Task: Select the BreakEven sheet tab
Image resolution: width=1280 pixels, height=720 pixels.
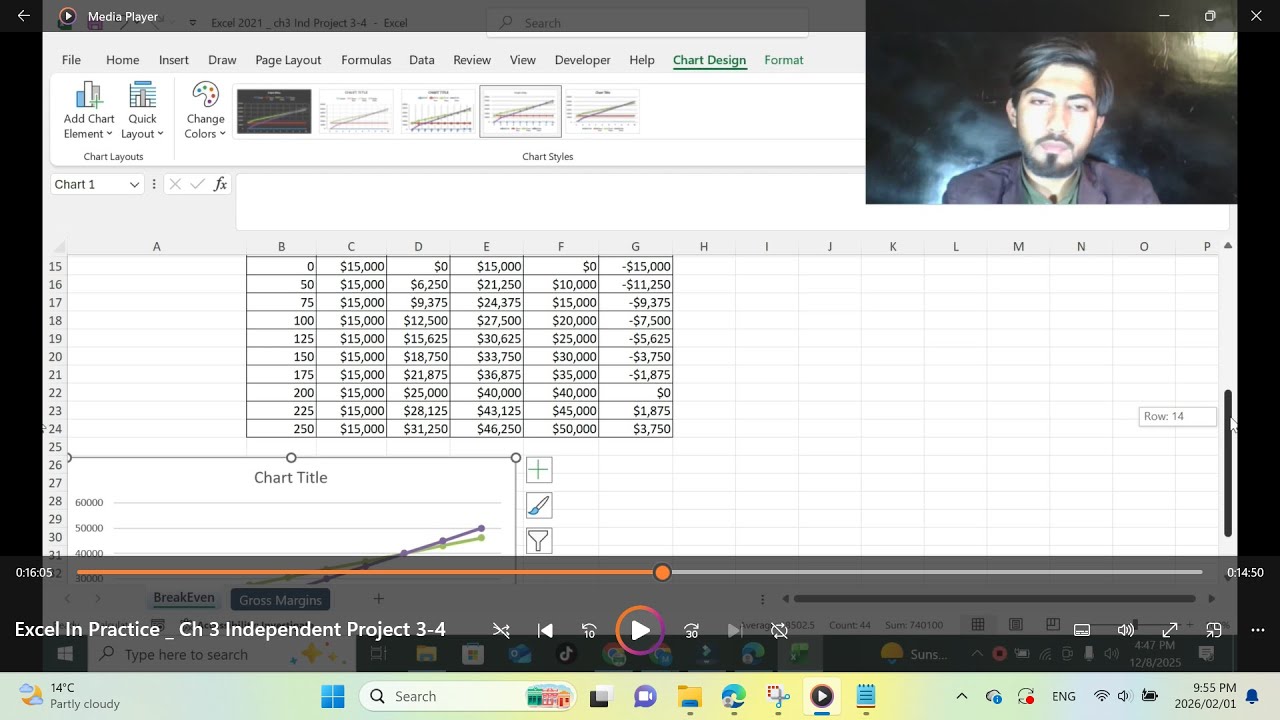Action: click(184, 598)
